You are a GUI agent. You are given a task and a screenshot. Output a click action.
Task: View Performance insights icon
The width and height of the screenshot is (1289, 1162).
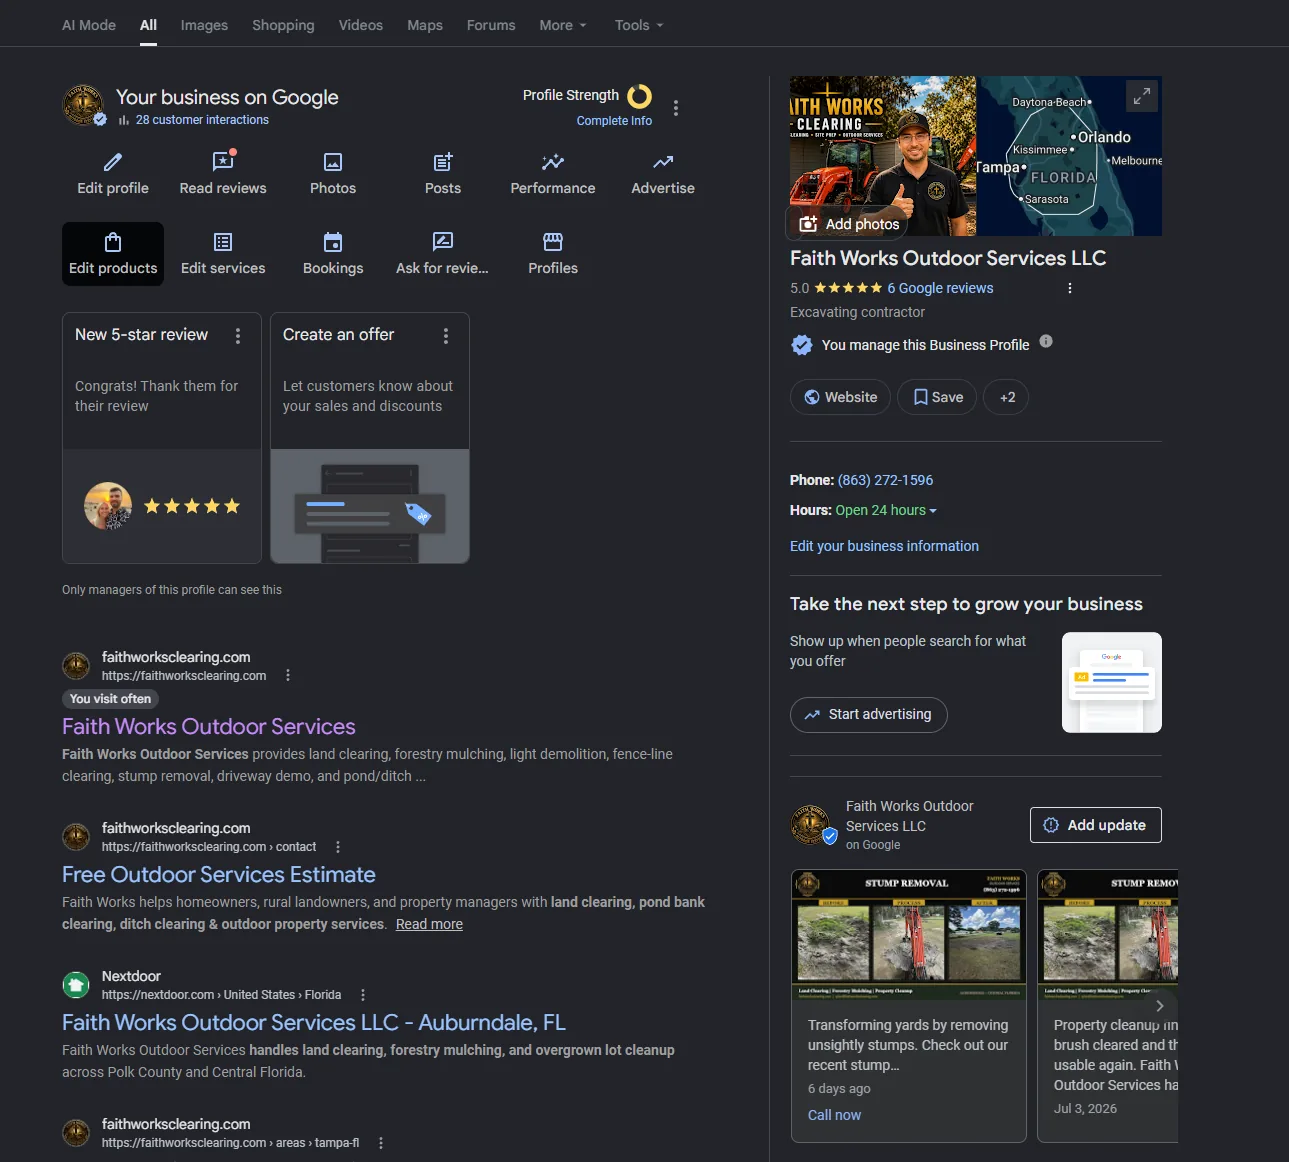click(553, 162)
